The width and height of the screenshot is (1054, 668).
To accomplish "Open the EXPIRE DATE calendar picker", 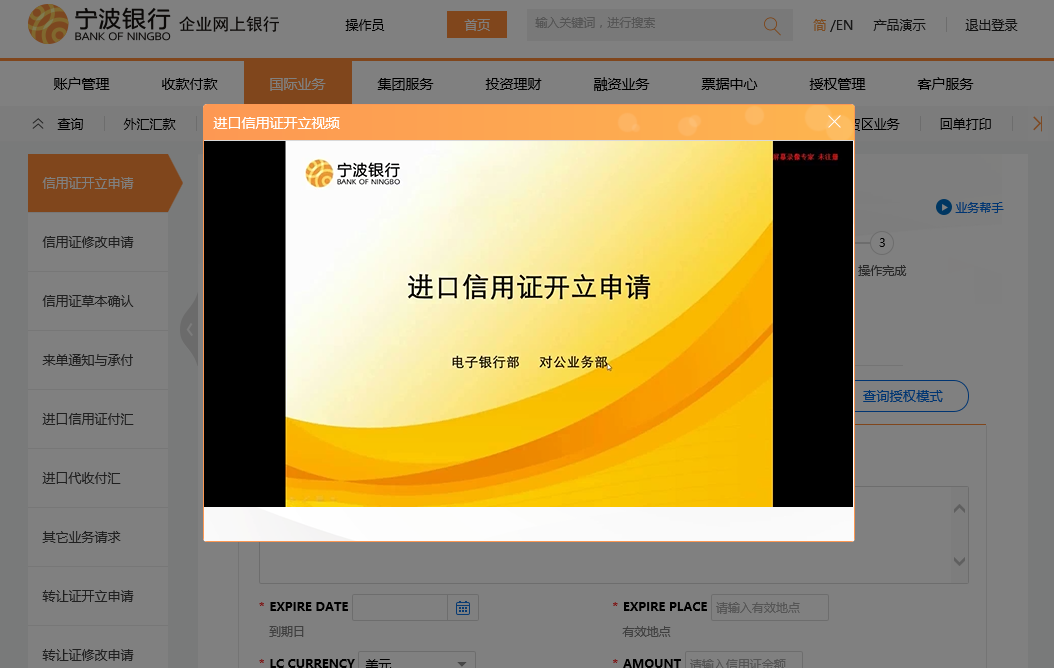I will point(463,607).
